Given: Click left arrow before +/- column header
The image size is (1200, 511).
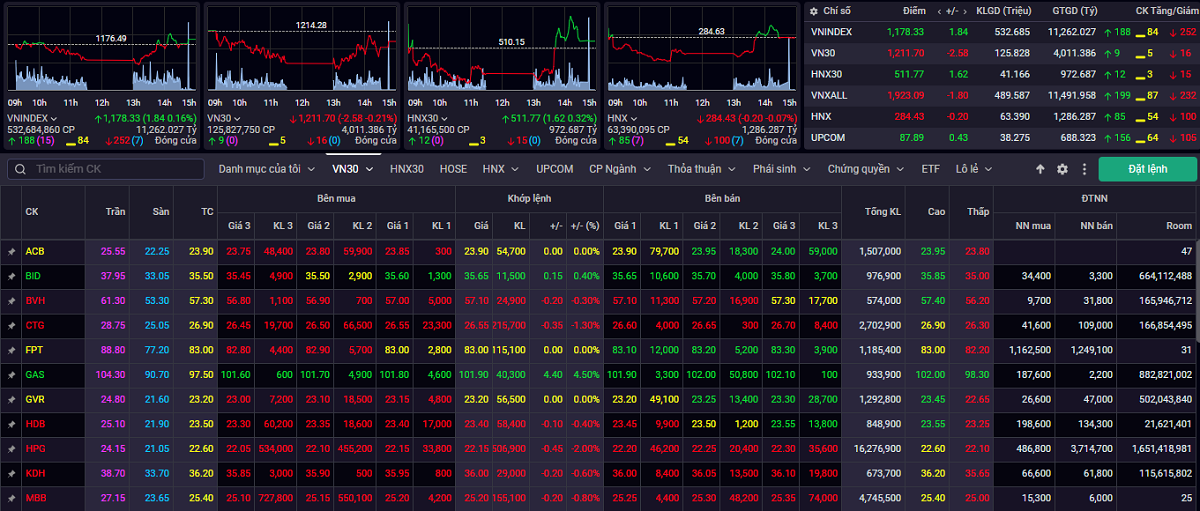Looking at the screenshot, I should point(938,10).
